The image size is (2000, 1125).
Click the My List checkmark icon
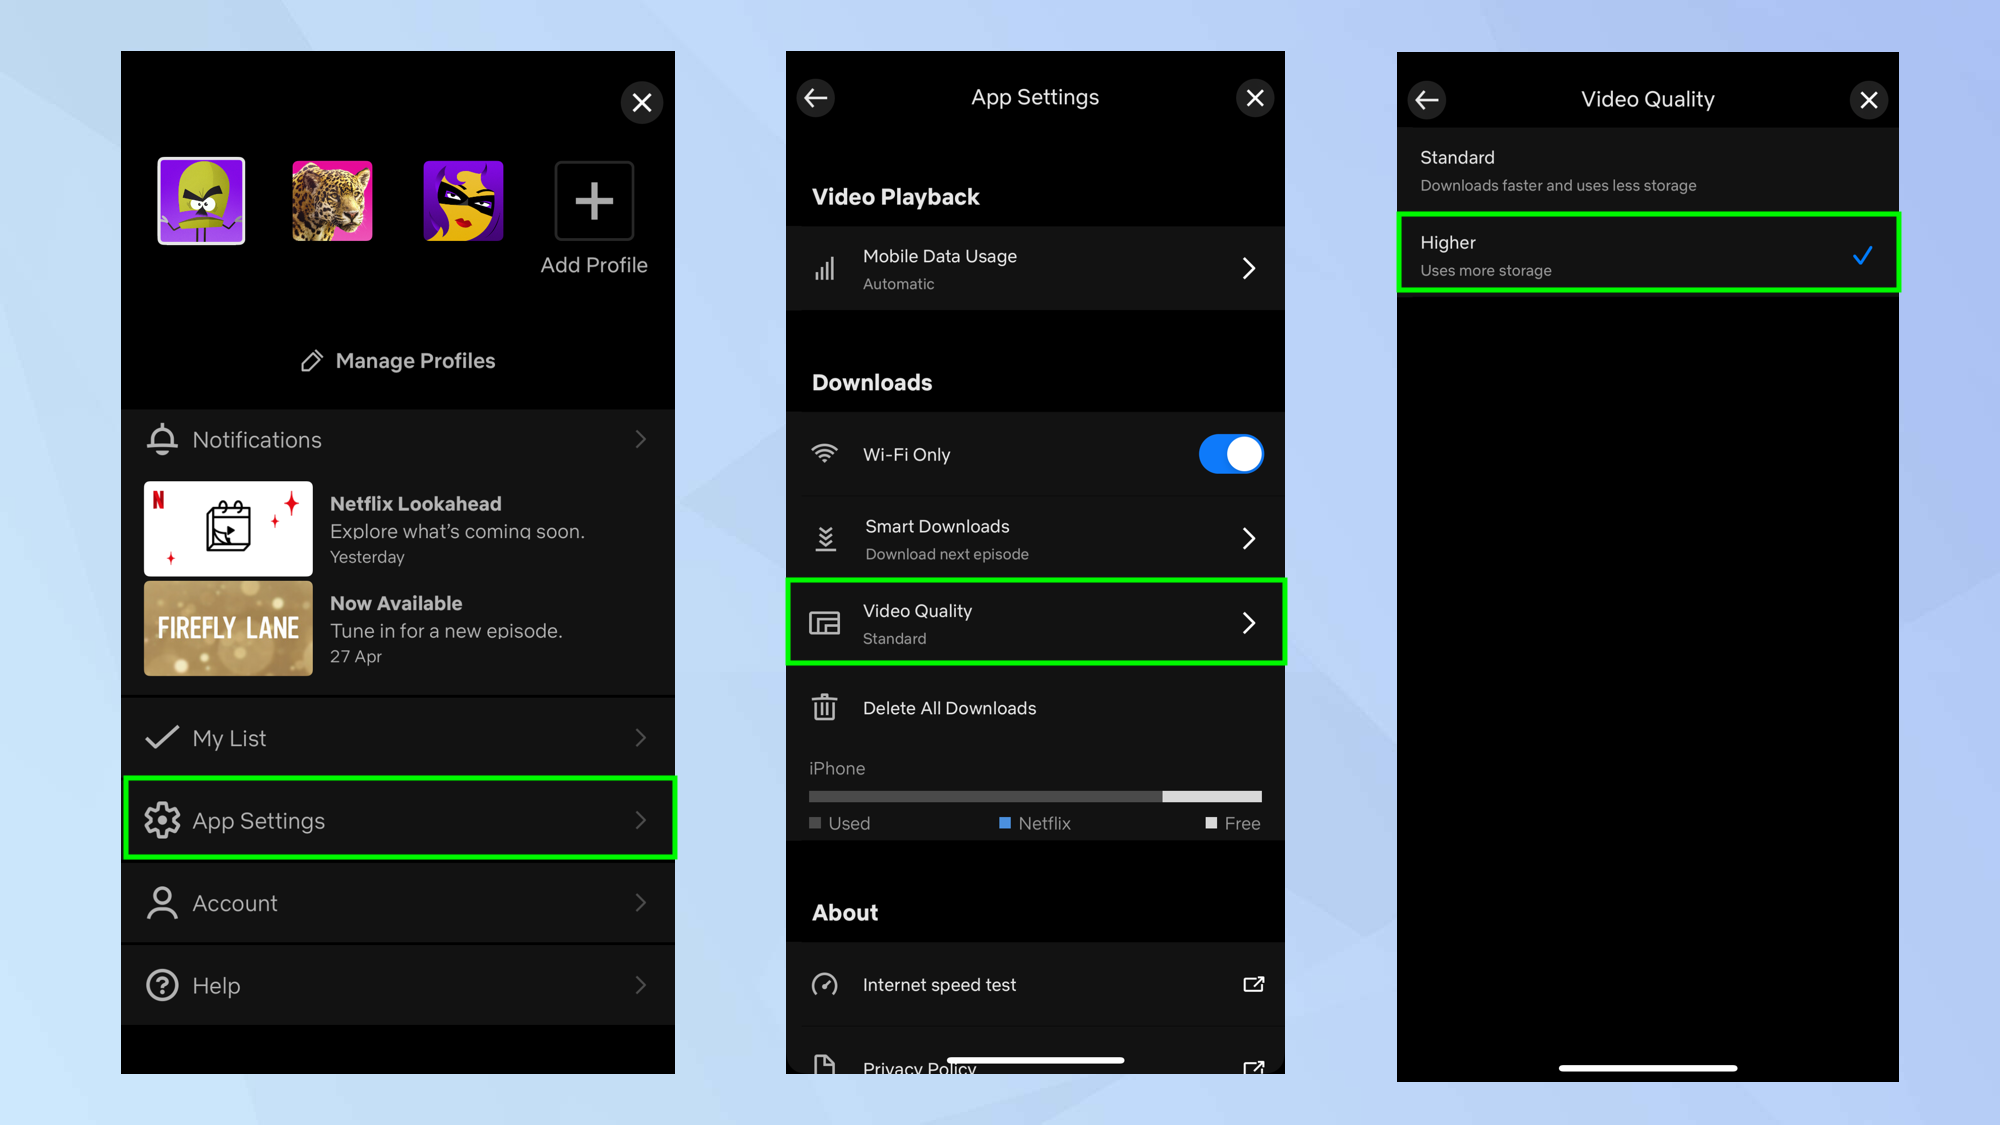(161, 738)
